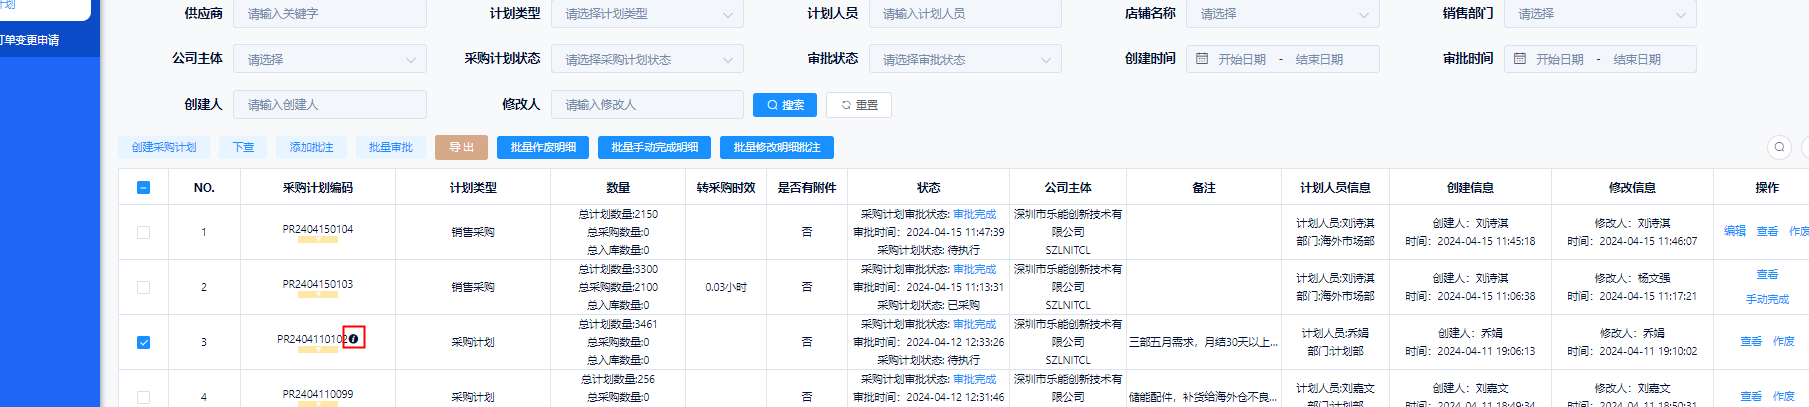Toggle the select-all checkbox in table header
The width and height of the screenshot is (1809, 407).
tap(143, 187)
